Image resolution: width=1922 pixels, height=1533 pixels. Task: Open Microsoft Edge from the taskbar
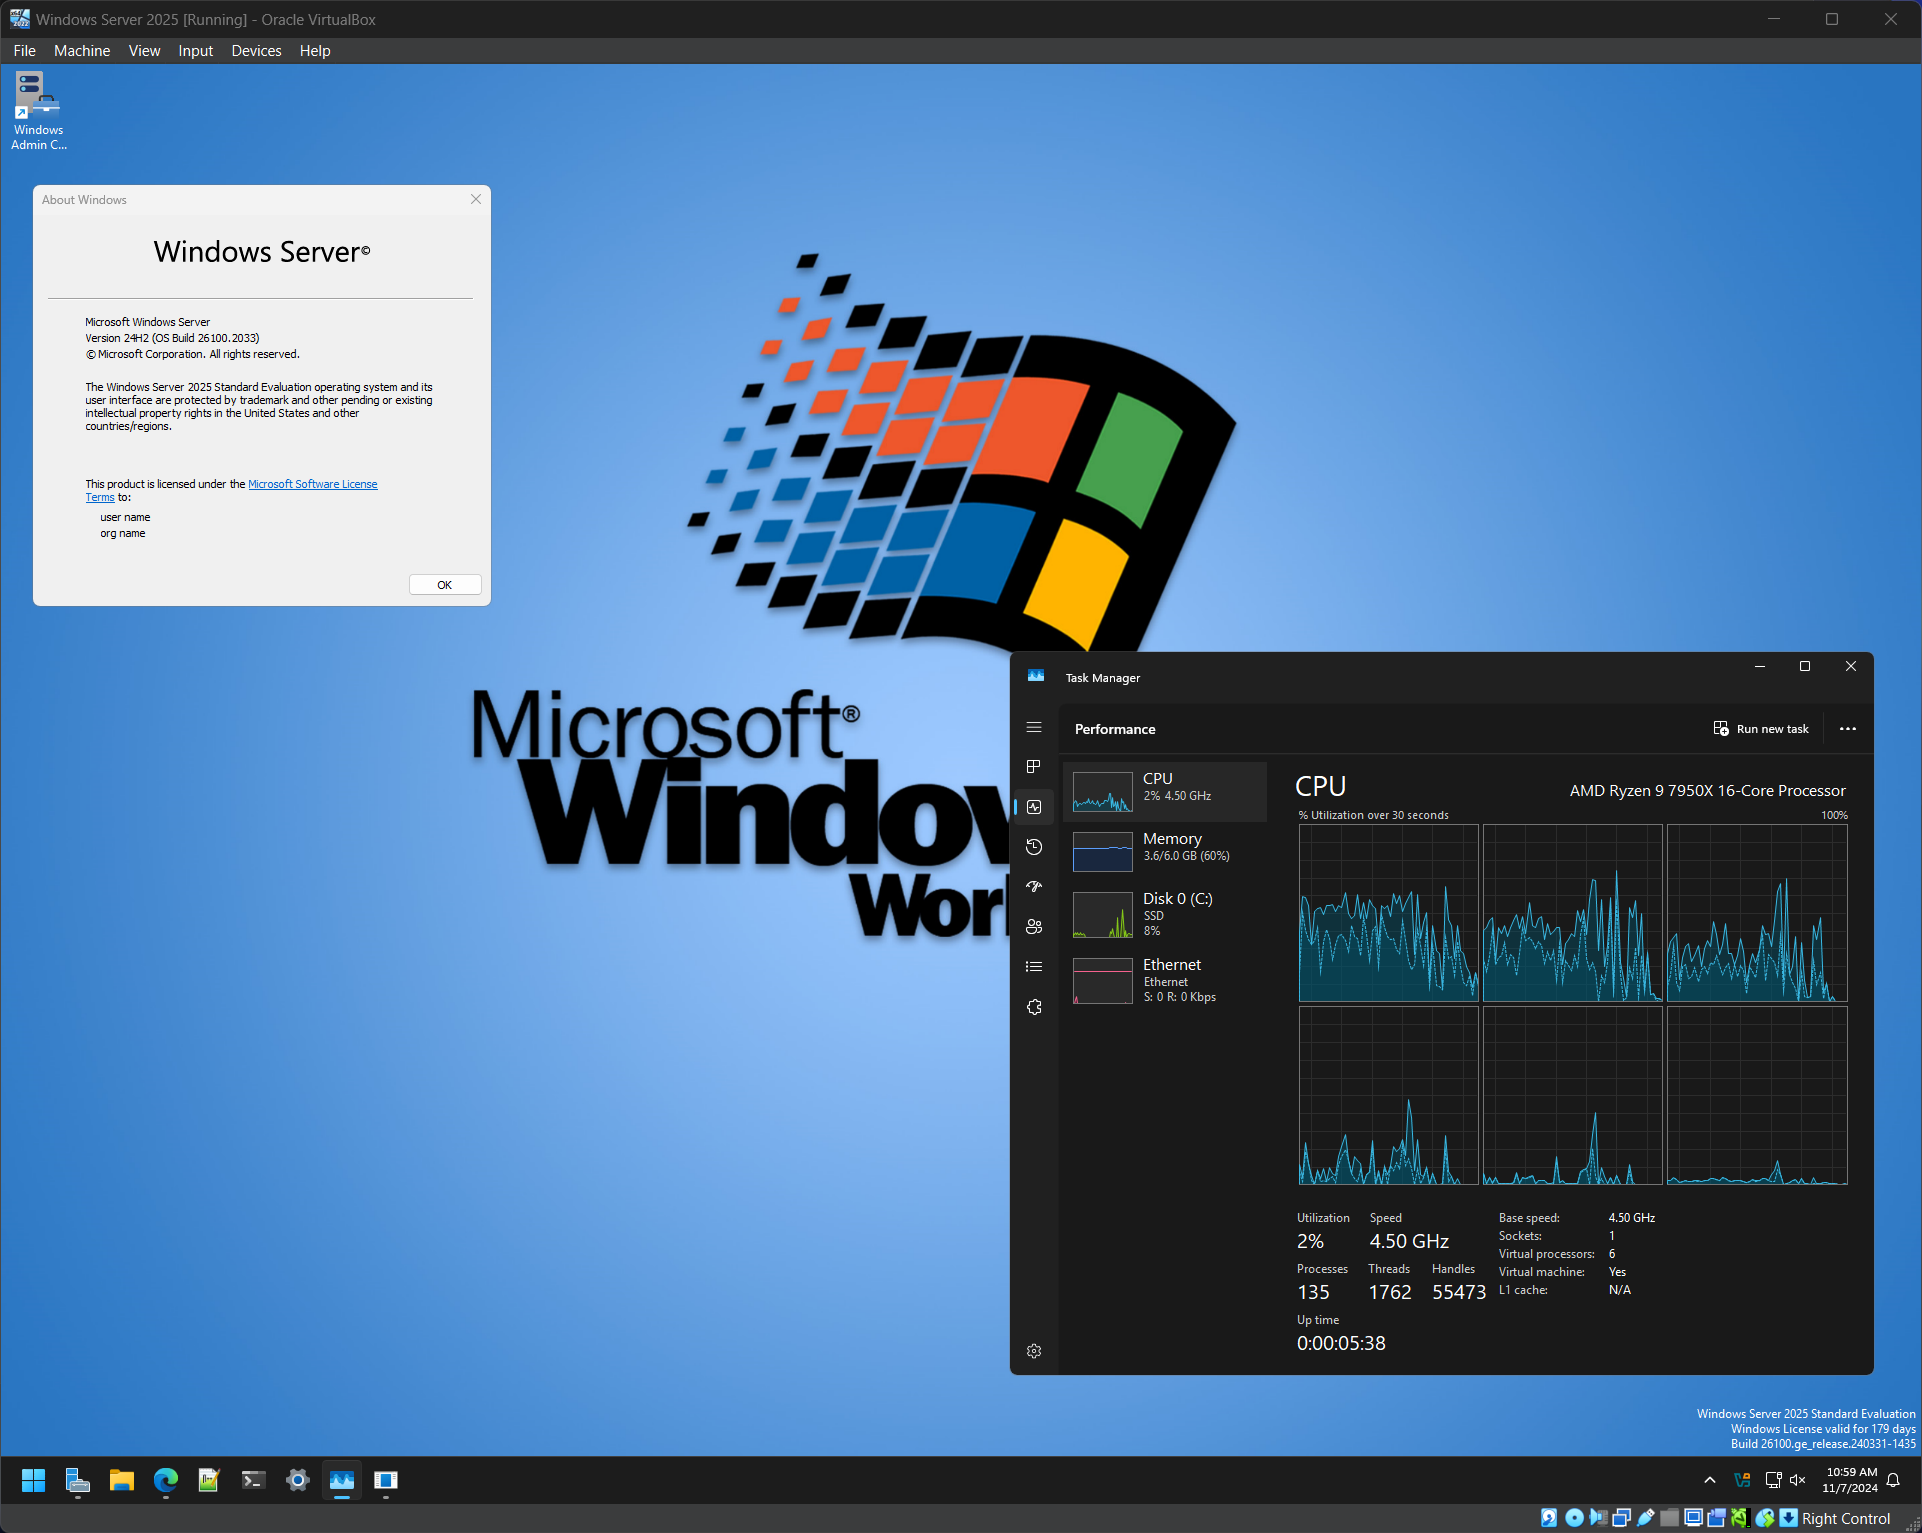pos(166,1480)
